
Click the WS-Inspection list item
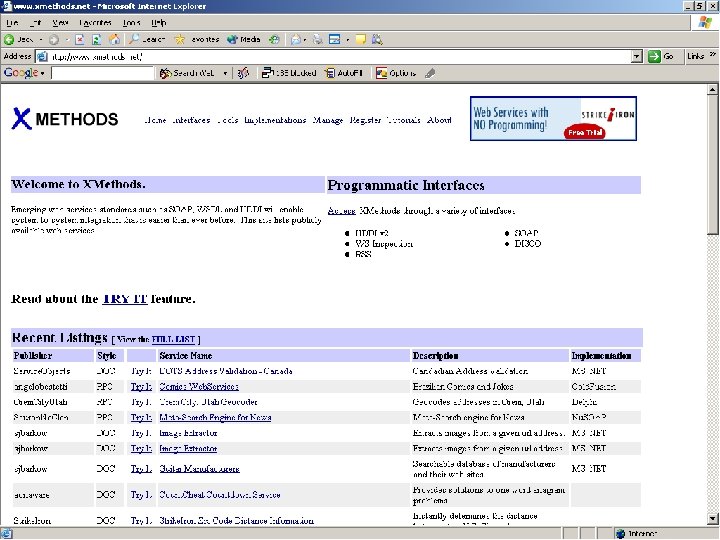384,244
